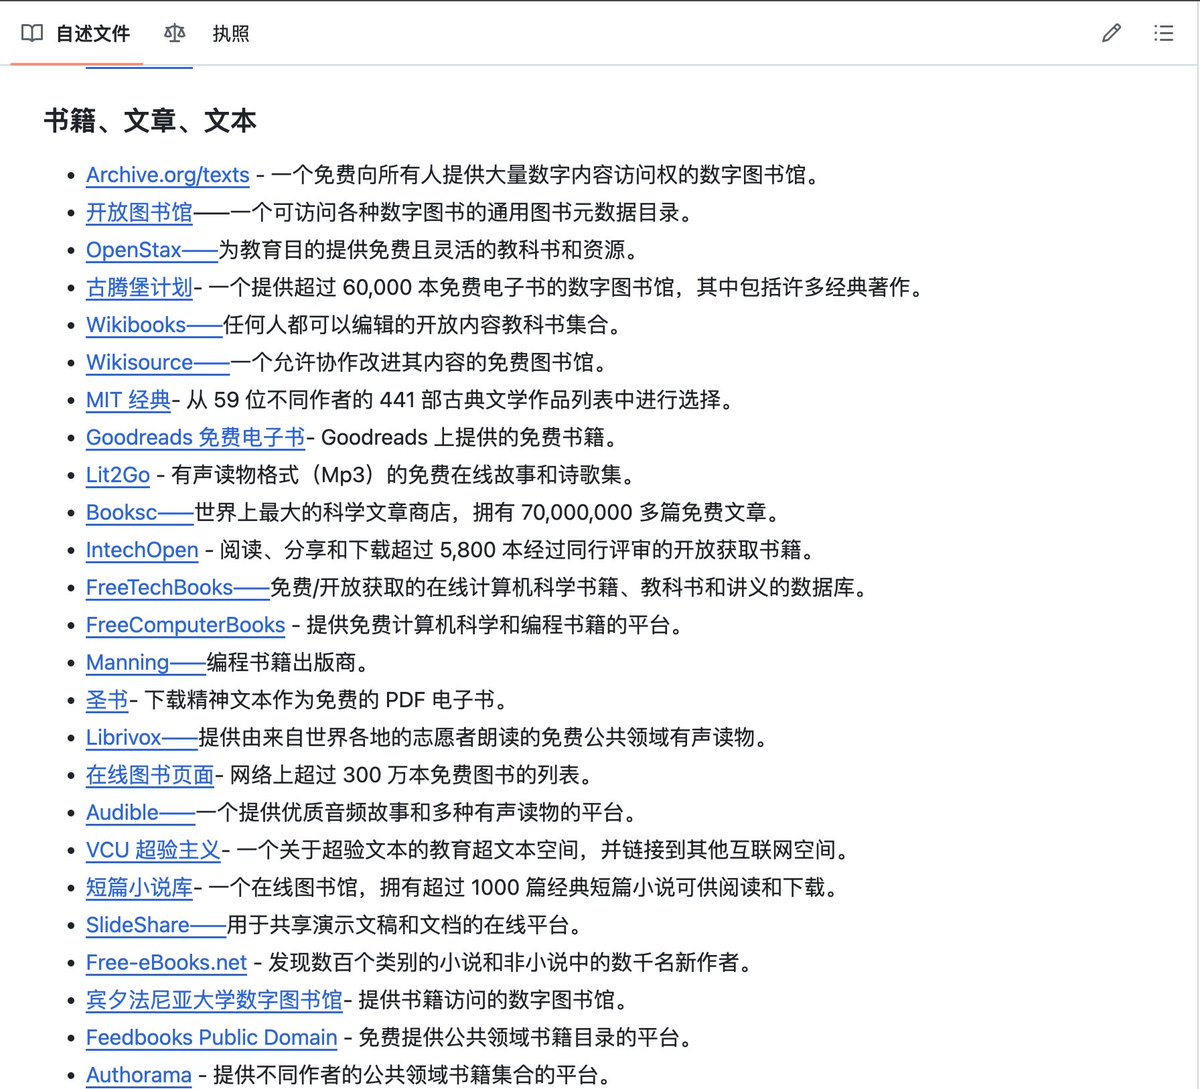Visit the Wikibooks link
Screen dimensions: 1200x1089
click(x=154, y=325)
